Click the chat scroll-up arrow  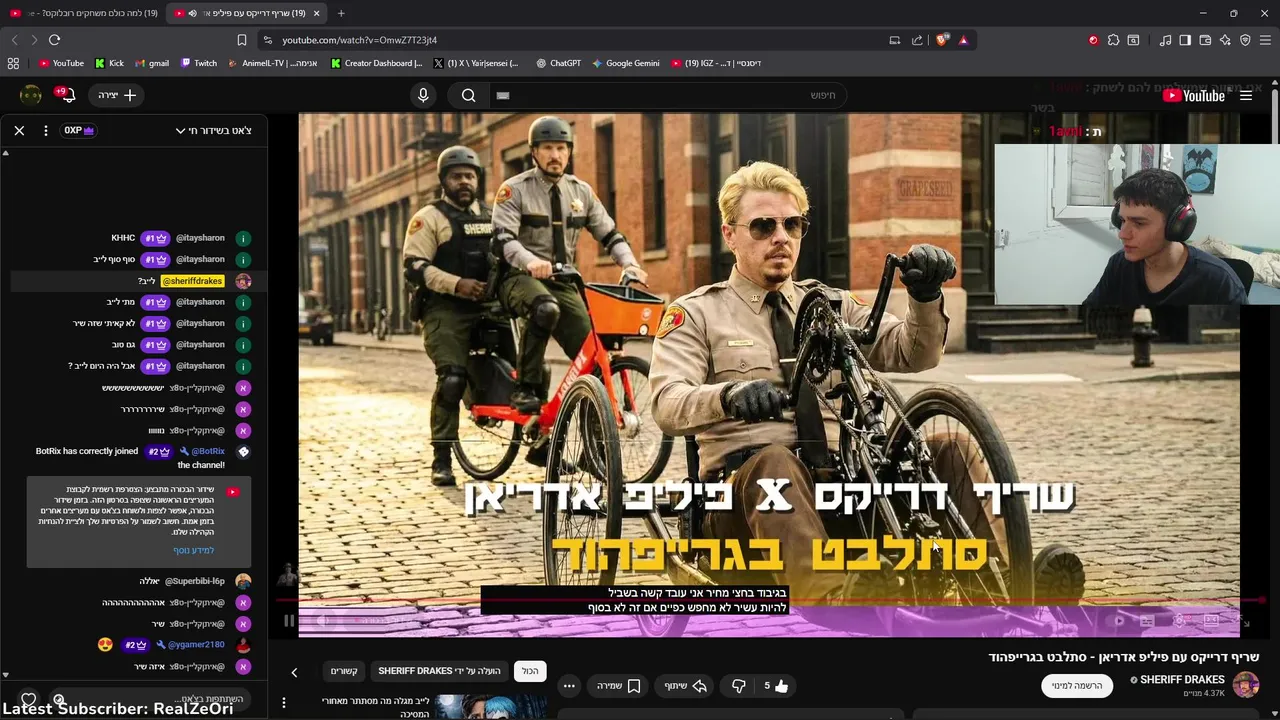pyautogui.click(x=5, y=153)
